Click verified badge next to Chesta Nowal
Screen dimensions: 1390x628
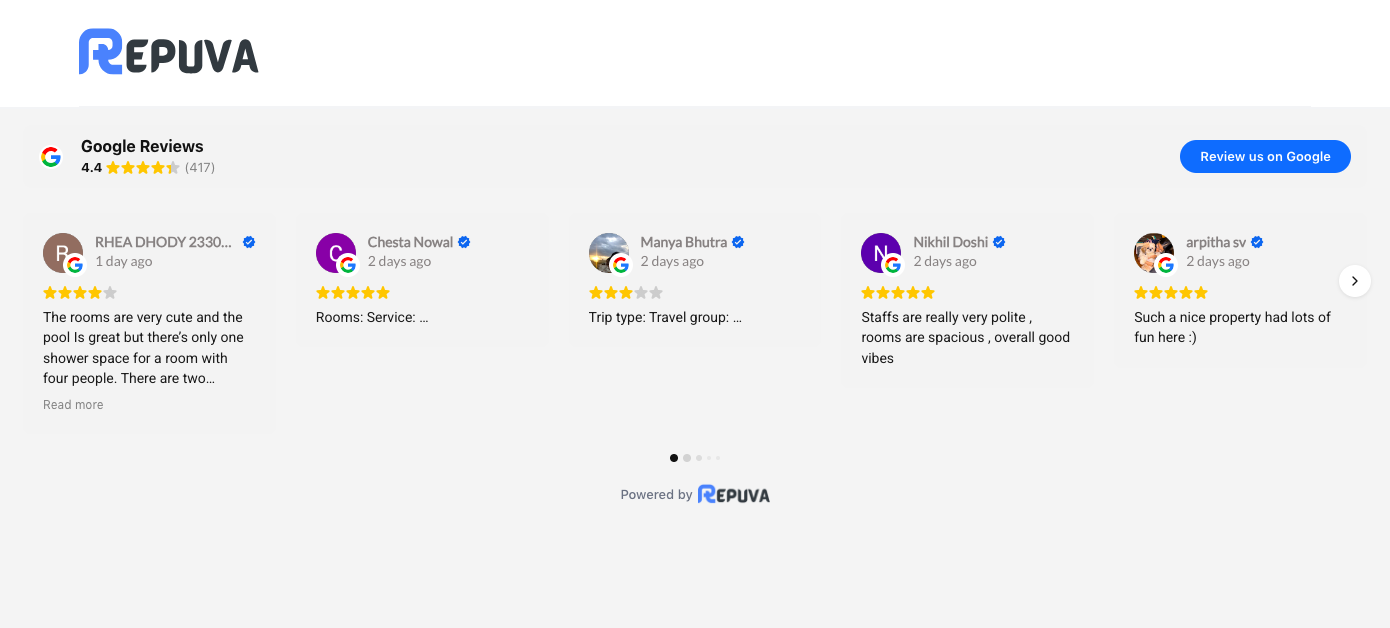(464, 242)
